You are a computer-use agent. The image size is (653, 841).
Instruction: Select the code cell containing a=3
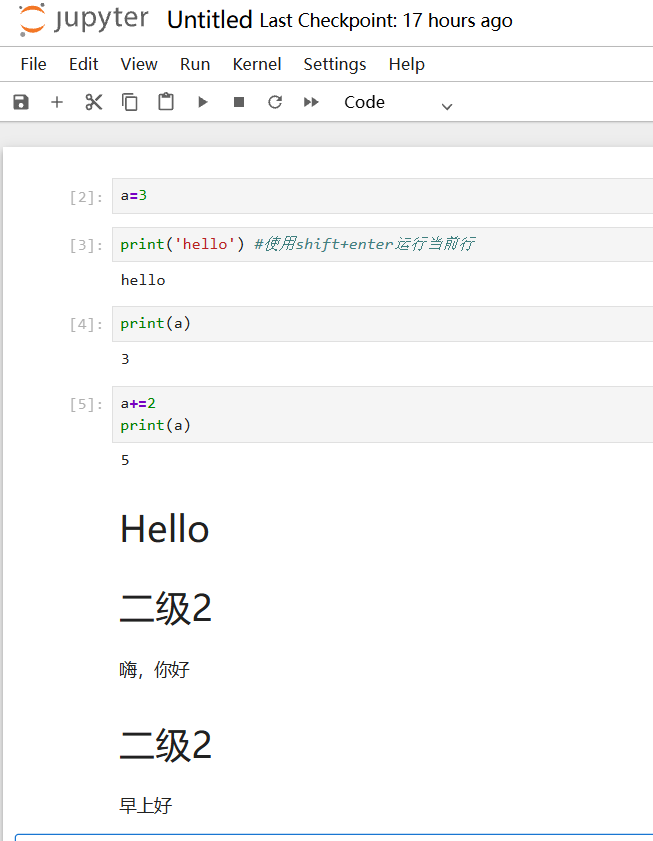[x=382, y=196]
